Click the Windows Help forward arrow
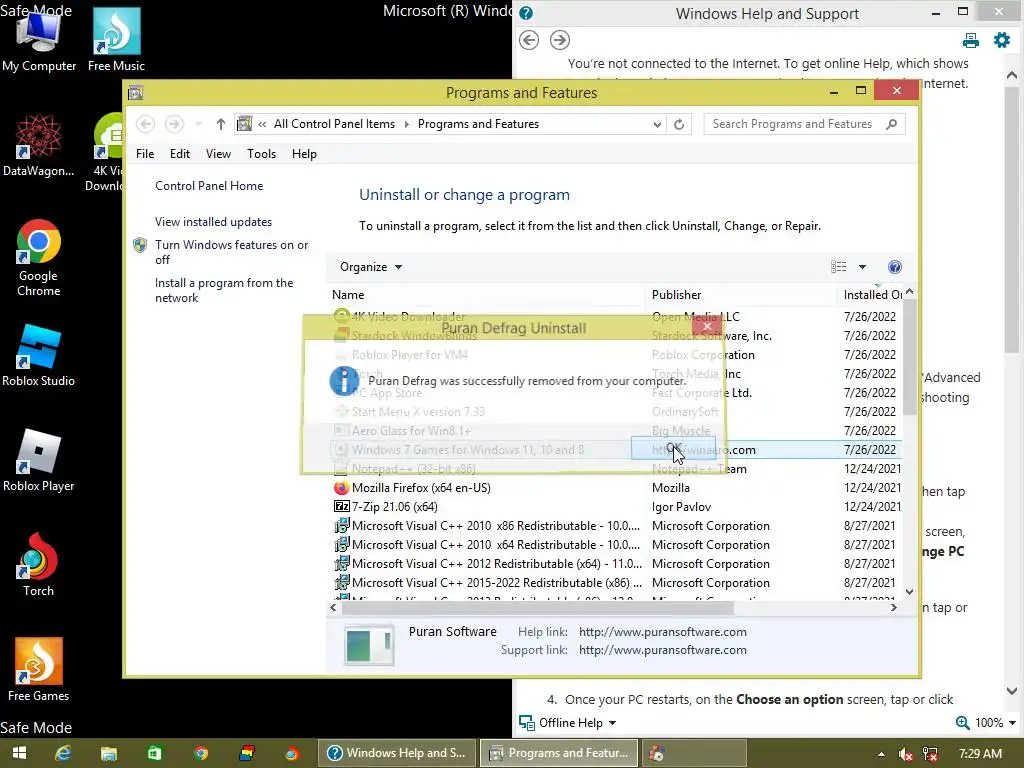 click(x=560, y=40)
